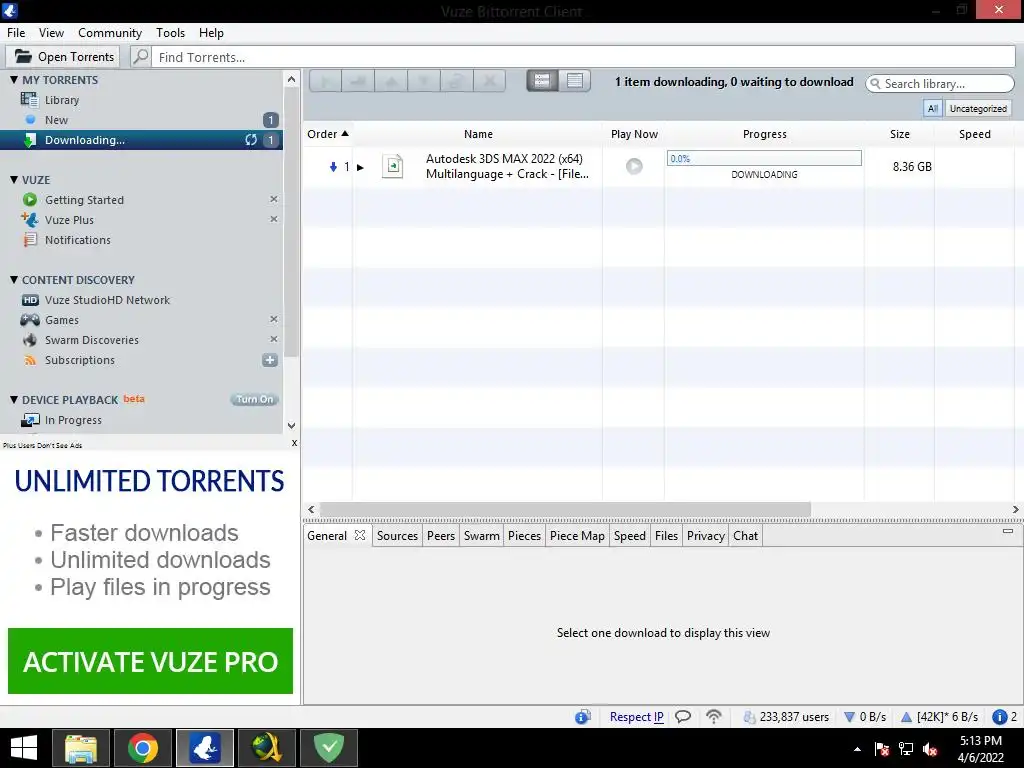Open the Notifications sidebar item
Image resolution: width=1024 pixels, height=768 pixels.
pyautogui.click(x=78, y=240)
